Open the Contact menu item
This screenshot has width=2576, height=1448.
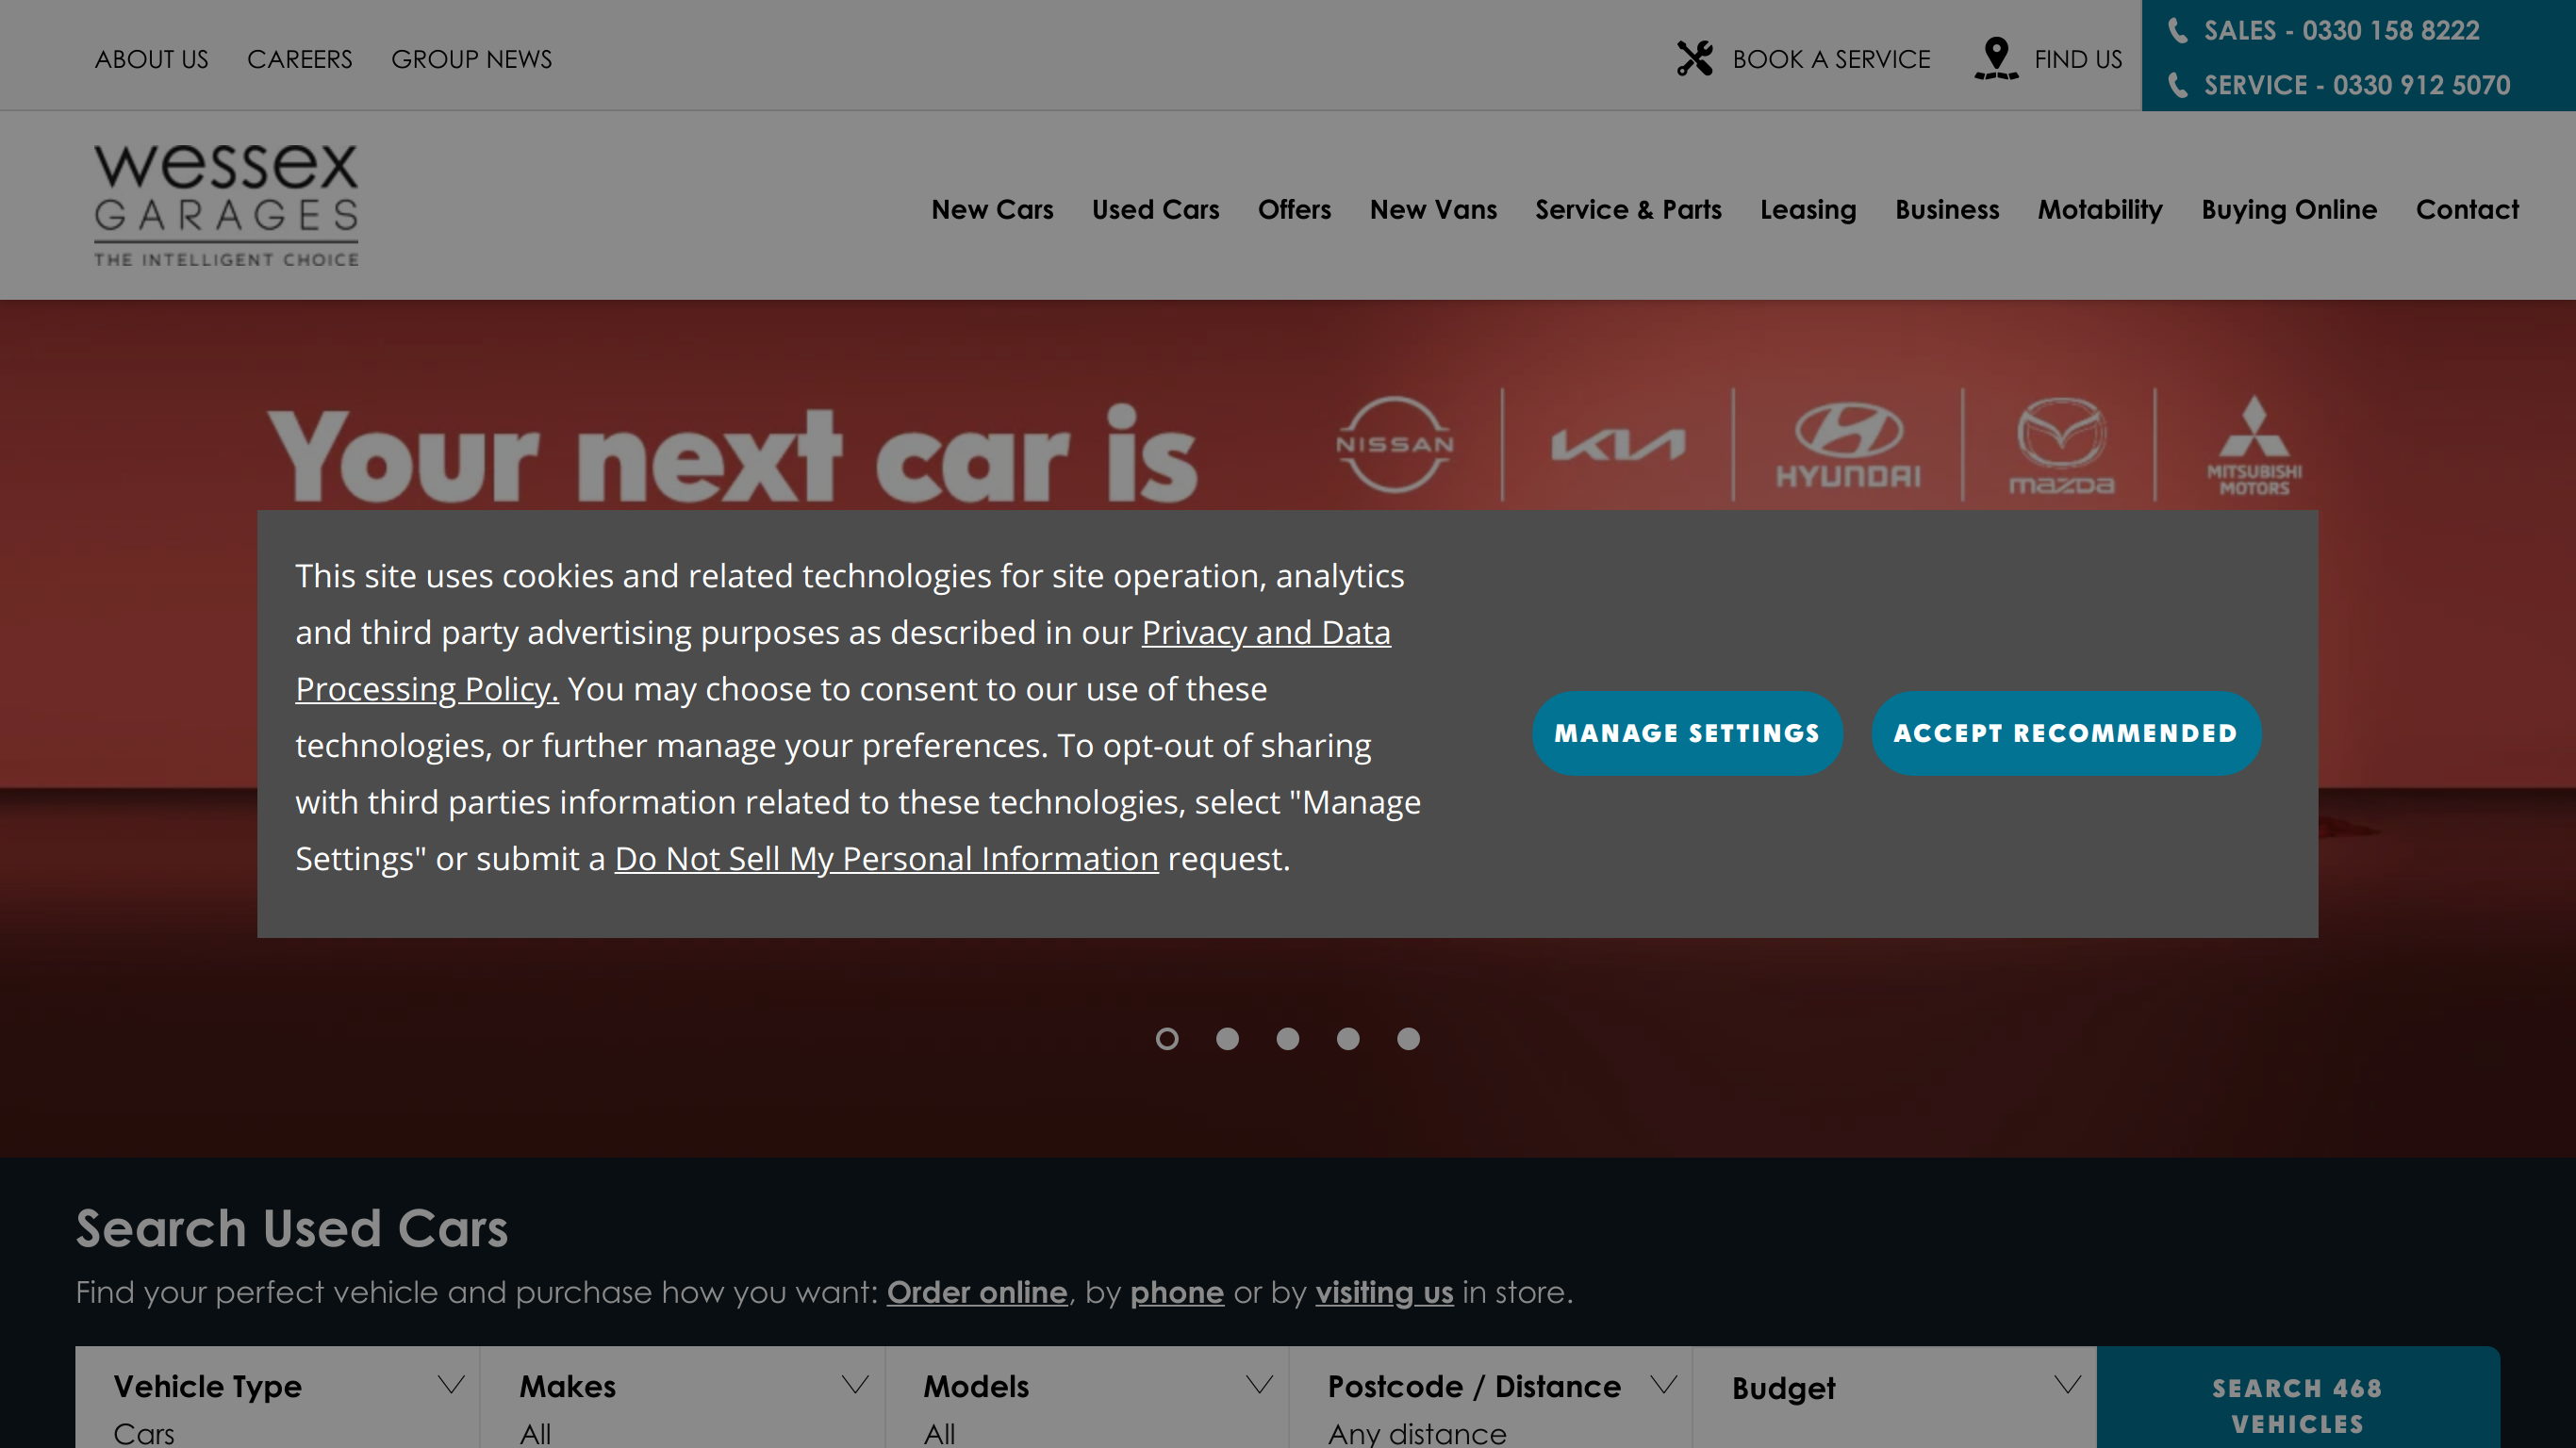tap(2467, 209)
